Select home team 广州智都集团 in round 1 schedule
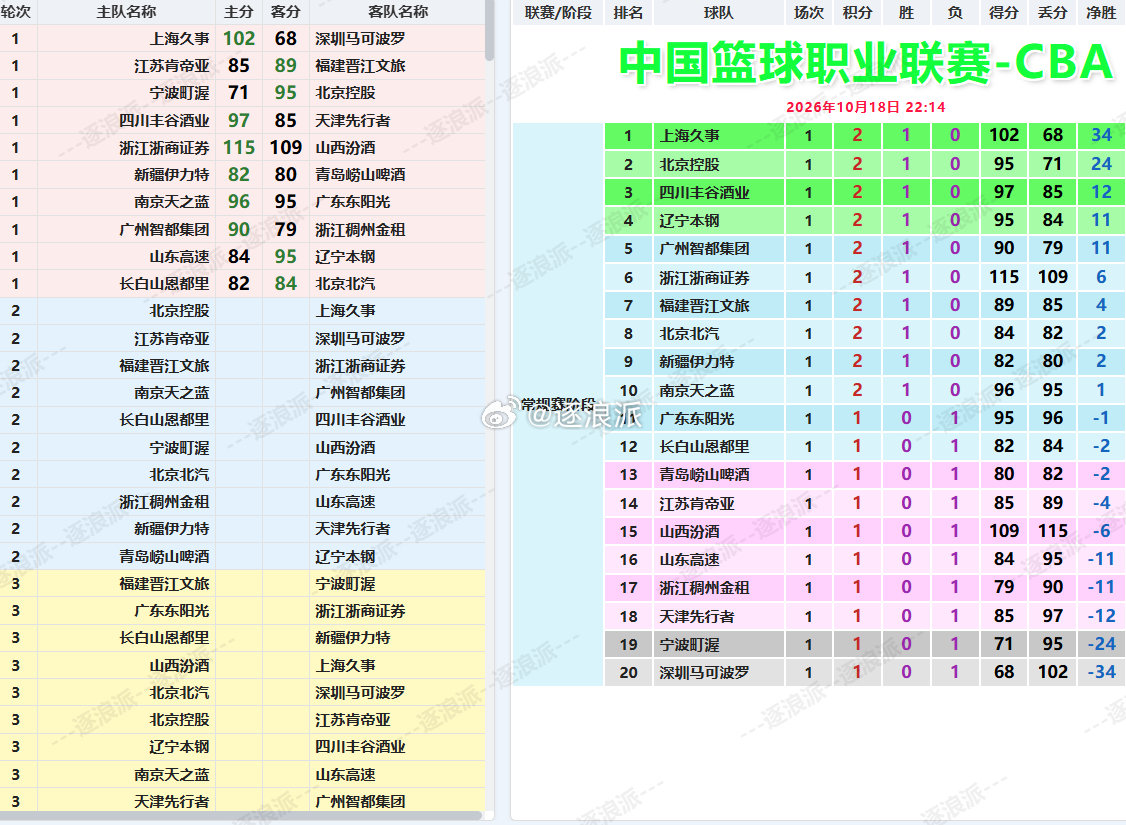 click(x=164, y=230)
